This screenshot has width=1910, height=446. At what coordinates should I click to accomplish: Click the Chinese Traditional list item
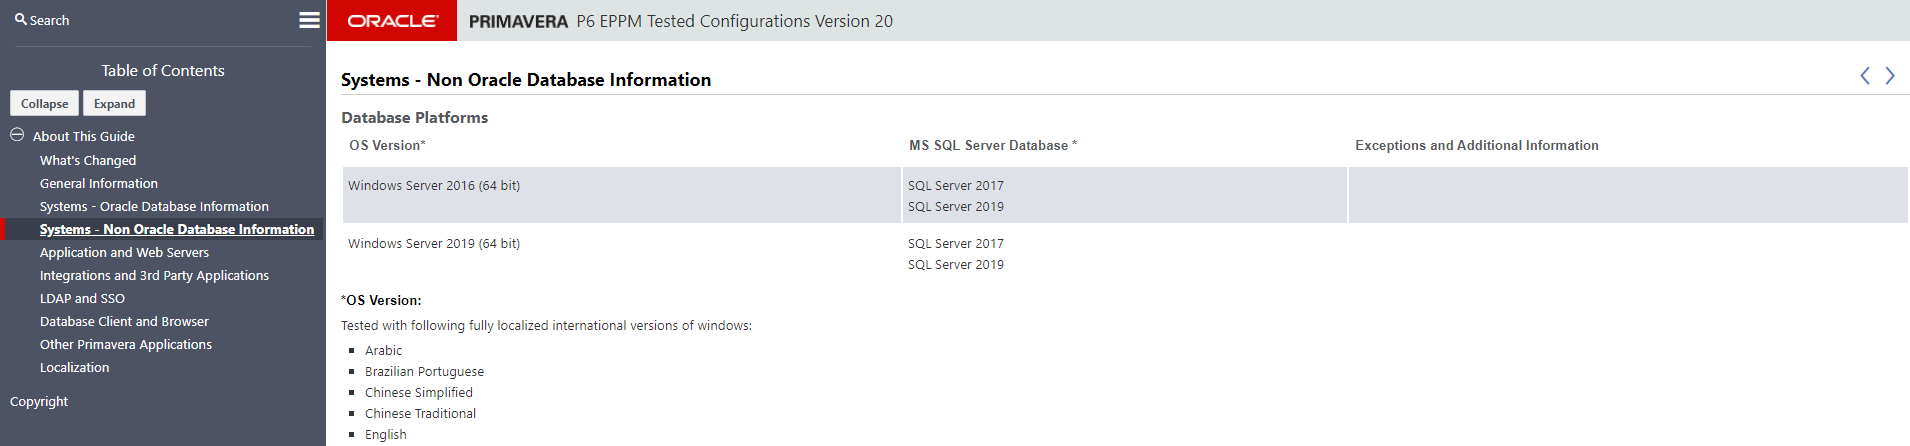(420, 413)
